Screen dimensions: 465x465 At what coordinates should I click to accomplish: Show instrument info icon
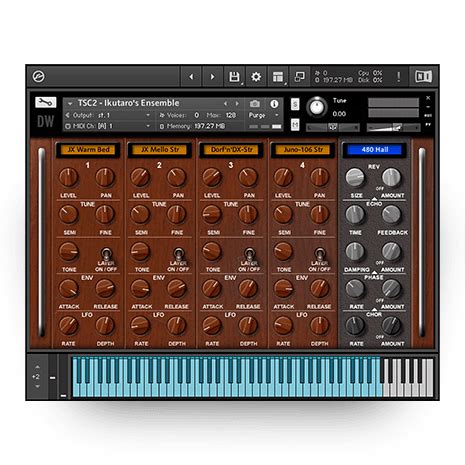[x=274, y=104]
